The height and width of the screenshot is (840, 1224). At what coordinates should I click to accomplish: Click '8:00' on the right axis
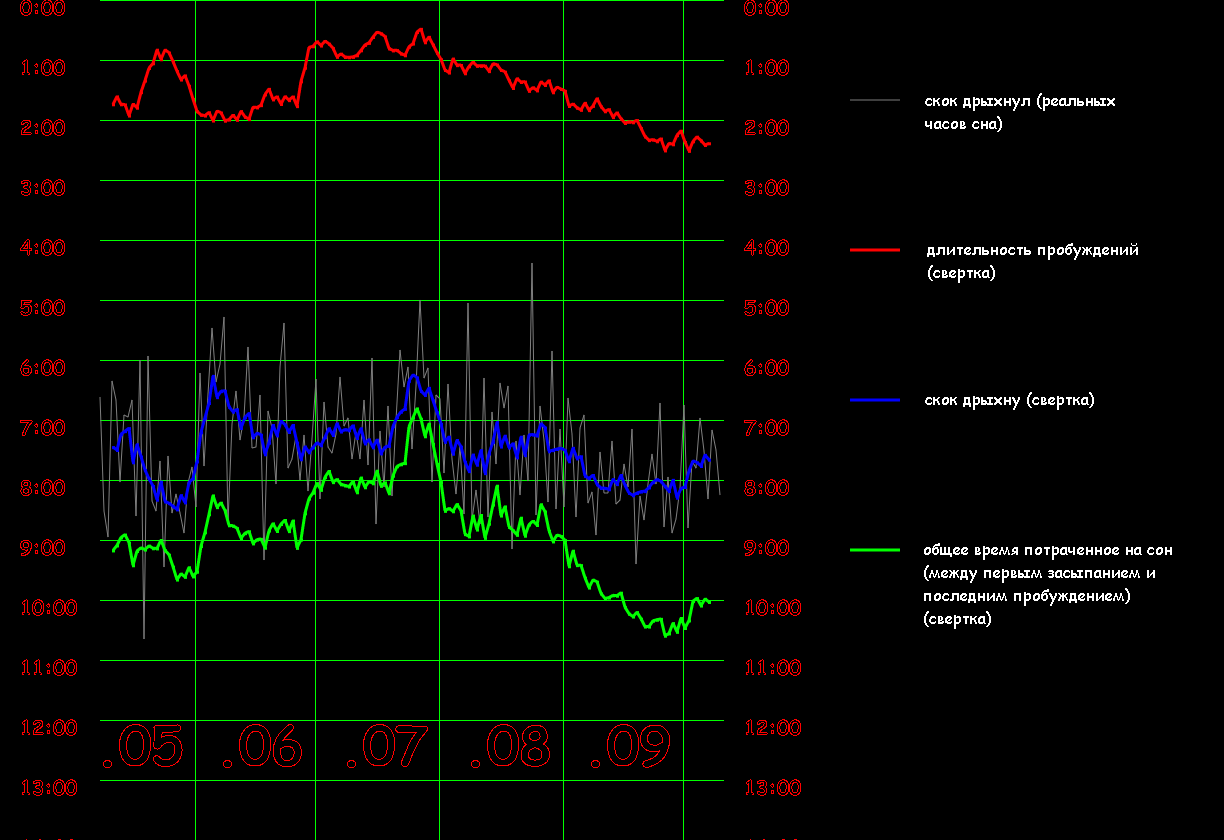(767, 487)
